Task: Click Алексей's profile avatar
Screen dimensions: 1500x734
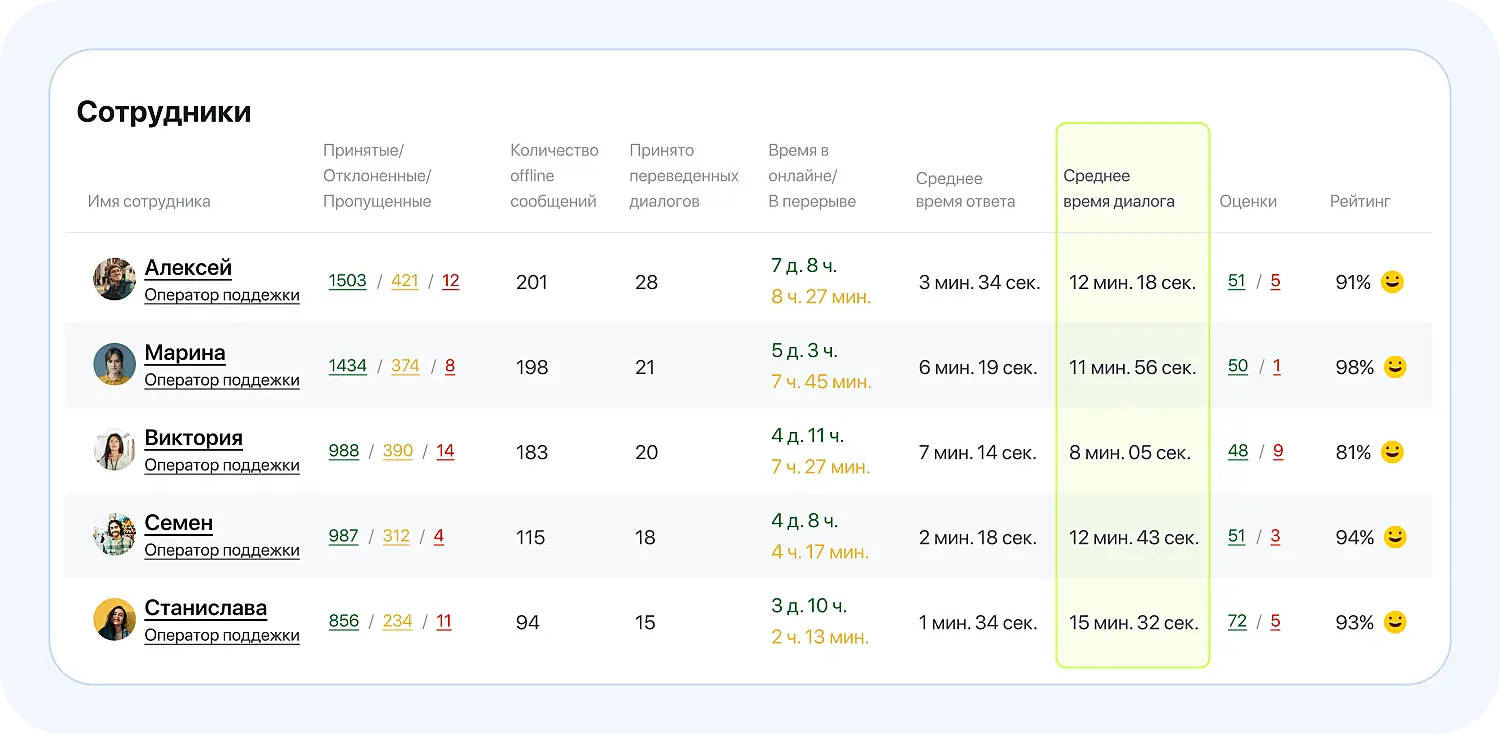Action: point(114,279)
